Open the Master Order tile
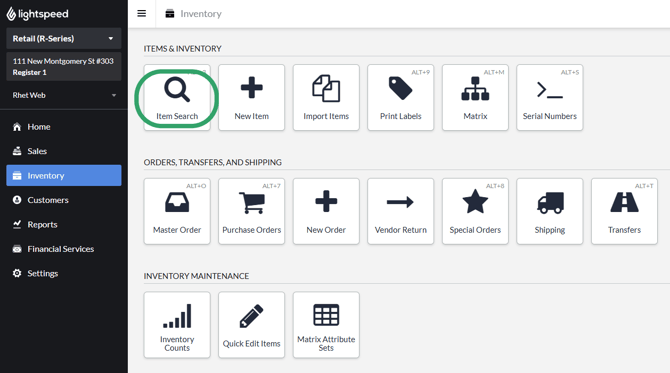Image resolution: width=670 pixels, height=373 pixels. pos(177,211)
